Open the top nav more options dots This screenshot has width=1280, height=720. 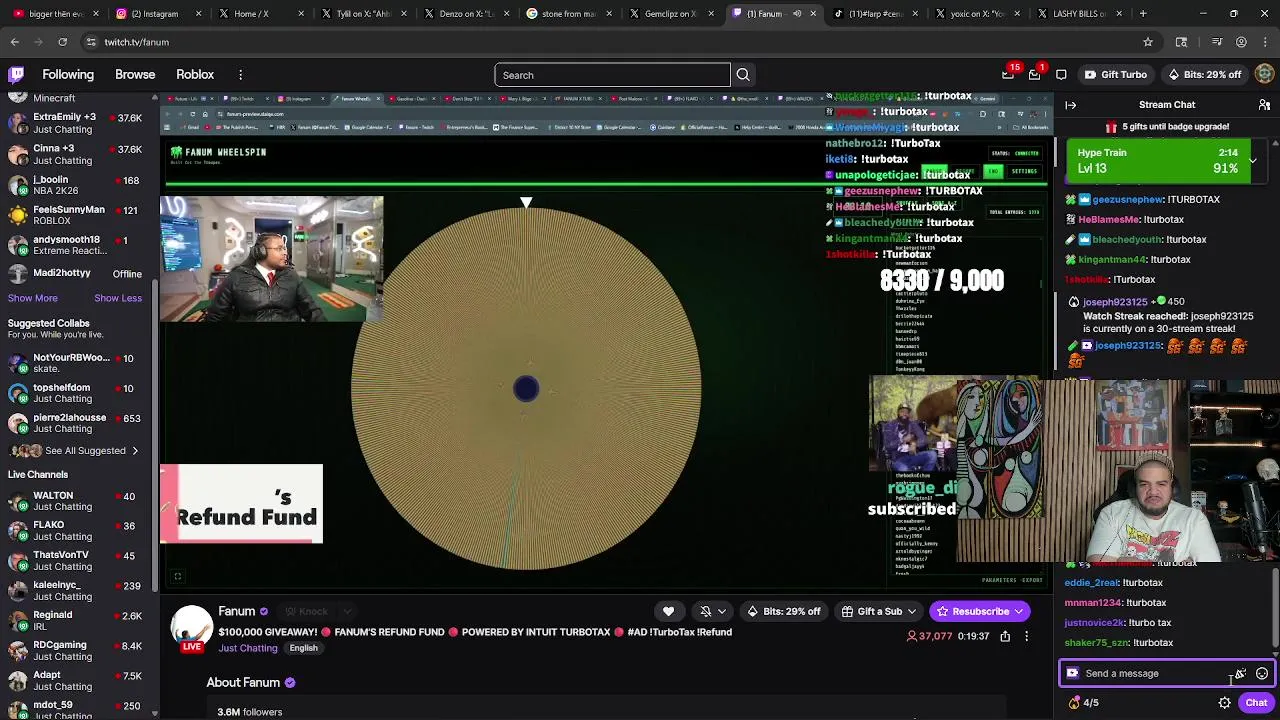point(240,75)
